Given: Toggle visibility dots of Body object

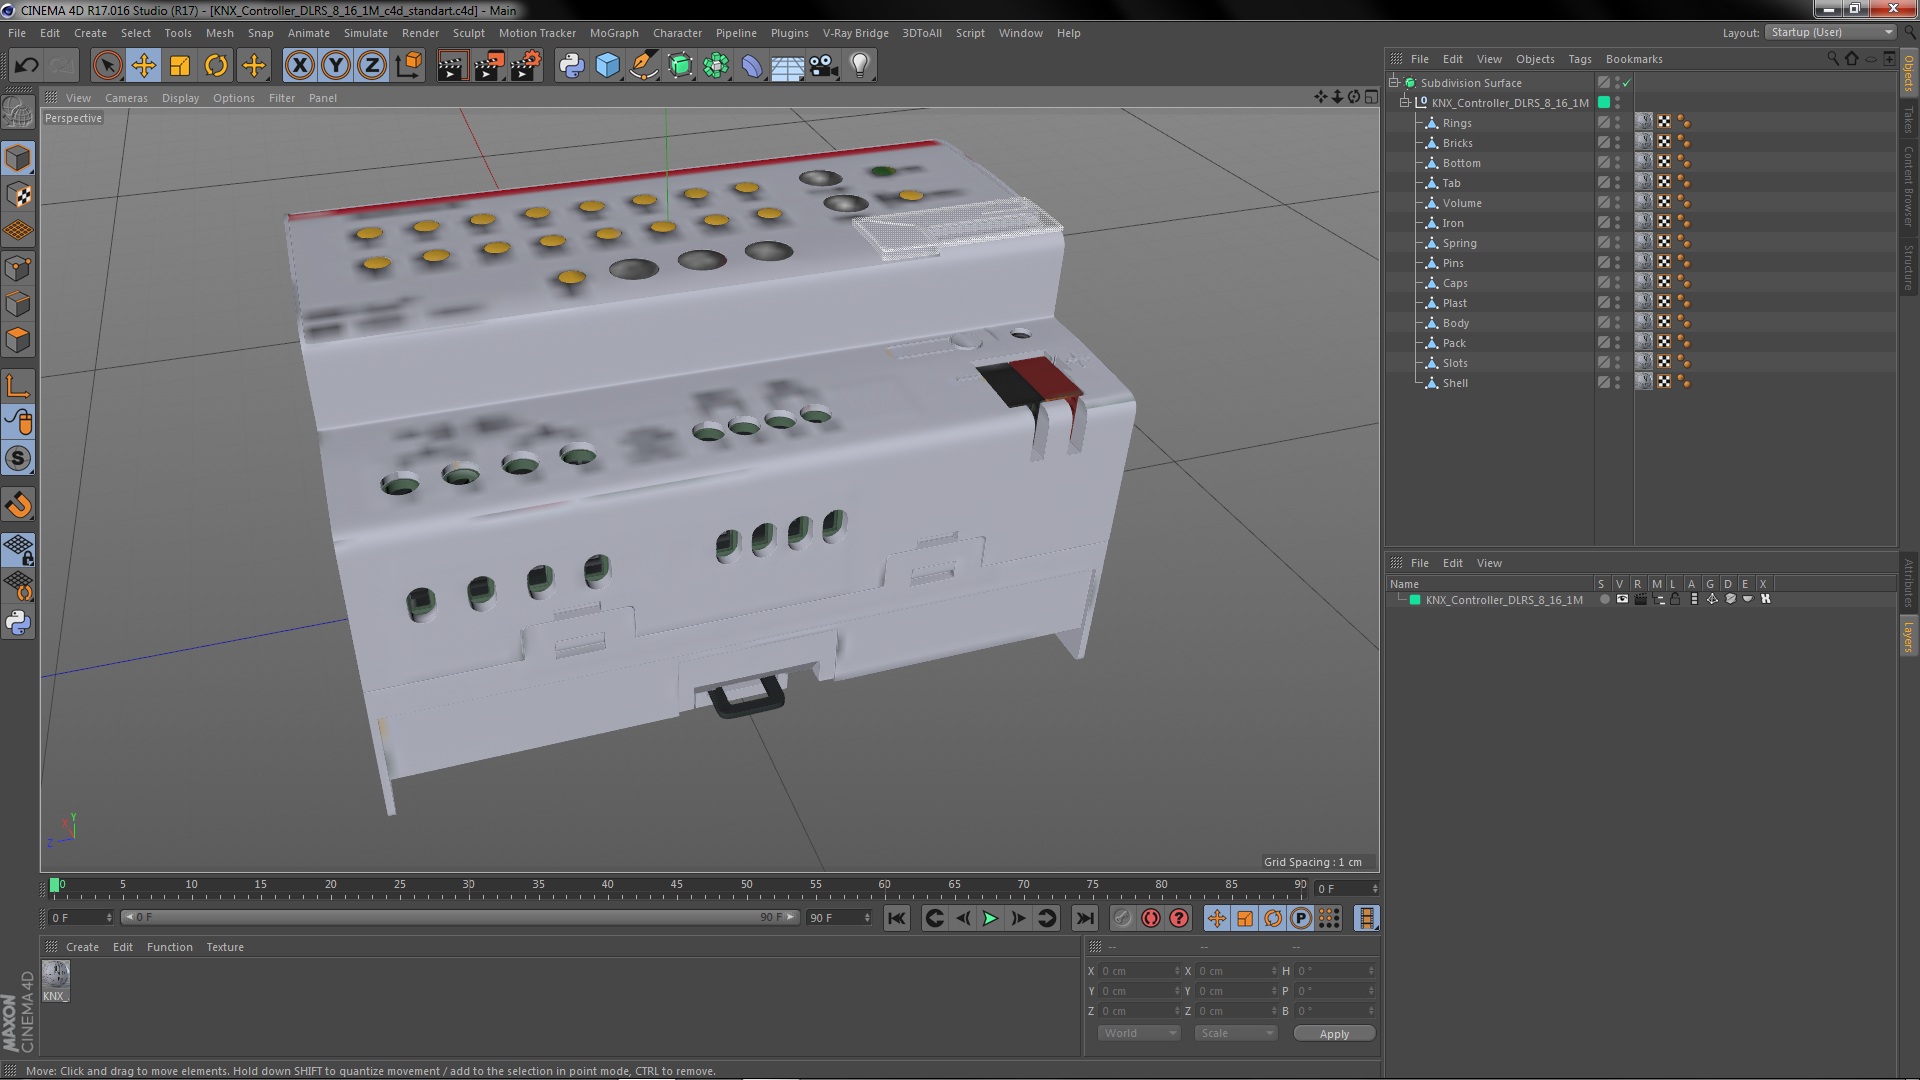Looking at the screenshot, I should click(x=1618, y=323).
